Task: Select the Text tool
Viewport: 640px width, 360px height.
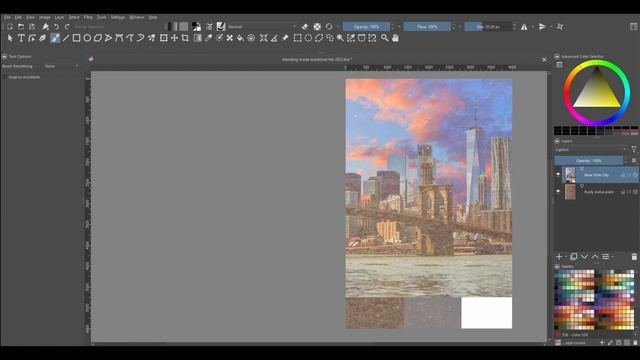Action: click(21, 38)
